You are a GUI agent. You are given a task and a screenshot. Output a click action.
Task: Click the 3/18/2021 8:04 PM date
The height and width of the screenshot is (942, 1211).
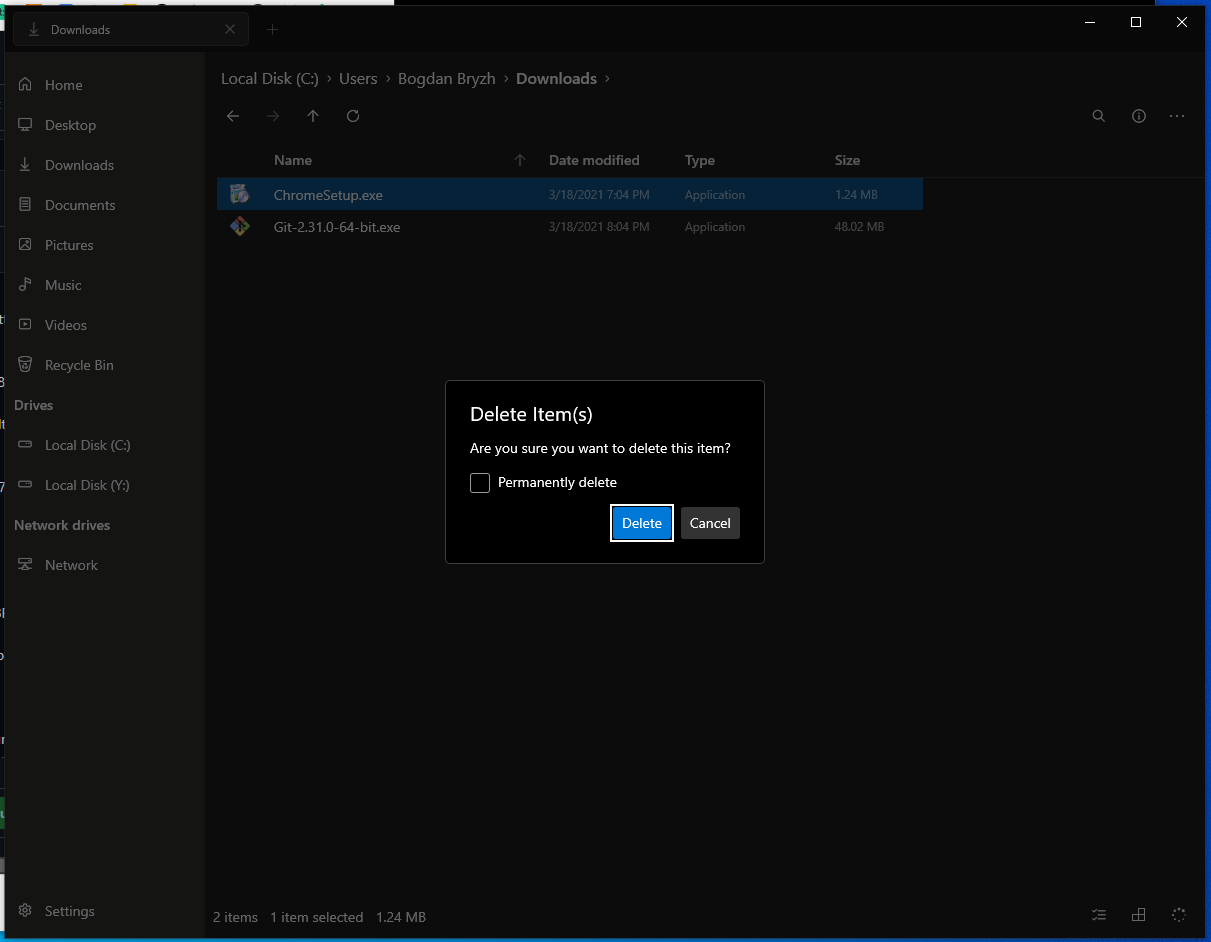click(x=599, y=227)
